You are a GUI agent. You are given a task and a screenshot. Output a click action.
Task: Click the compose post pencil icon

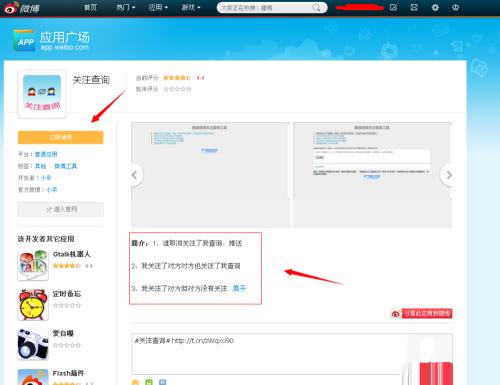pyautogui.click(x=393, y=7)
